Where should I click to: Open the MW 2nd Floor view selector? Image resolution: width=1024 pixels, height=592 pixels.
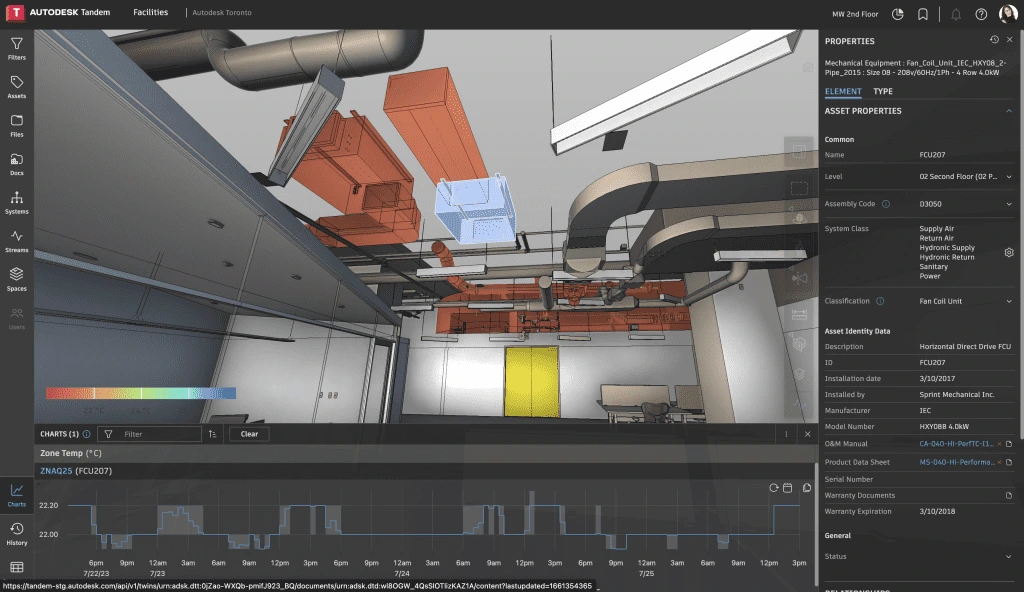[x=855, y=14]
